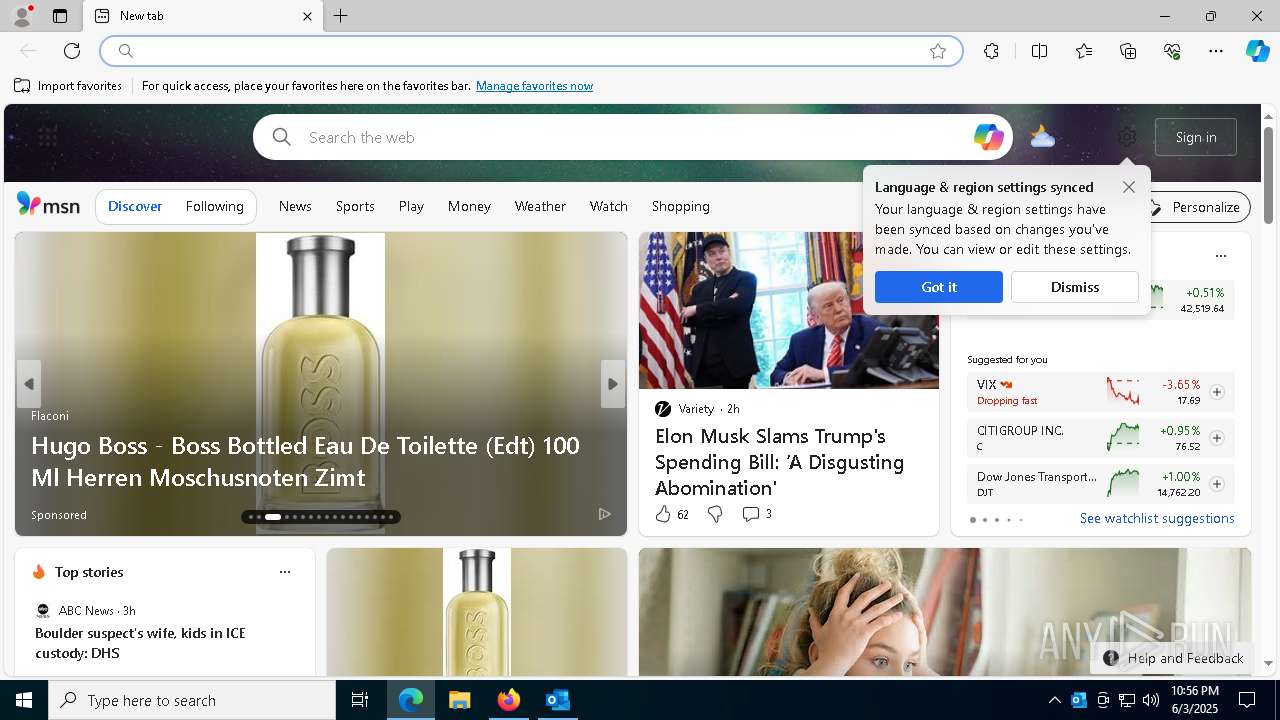This screenshot has width=1280, height=720.
Task: Dislike the Elon Musk article
Action: tap(715, 514)
